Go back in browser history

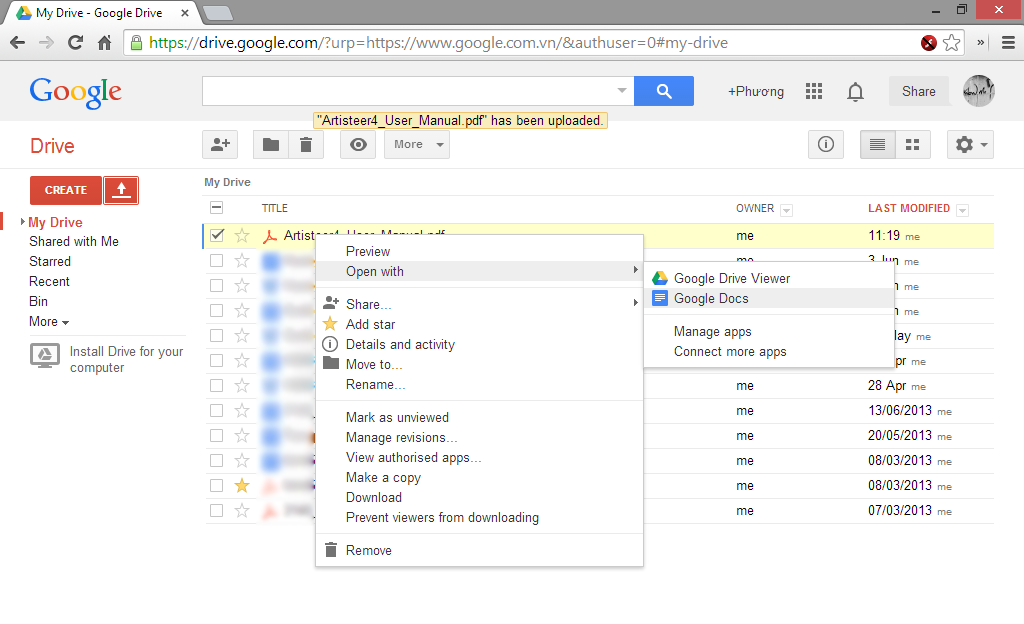18,43
